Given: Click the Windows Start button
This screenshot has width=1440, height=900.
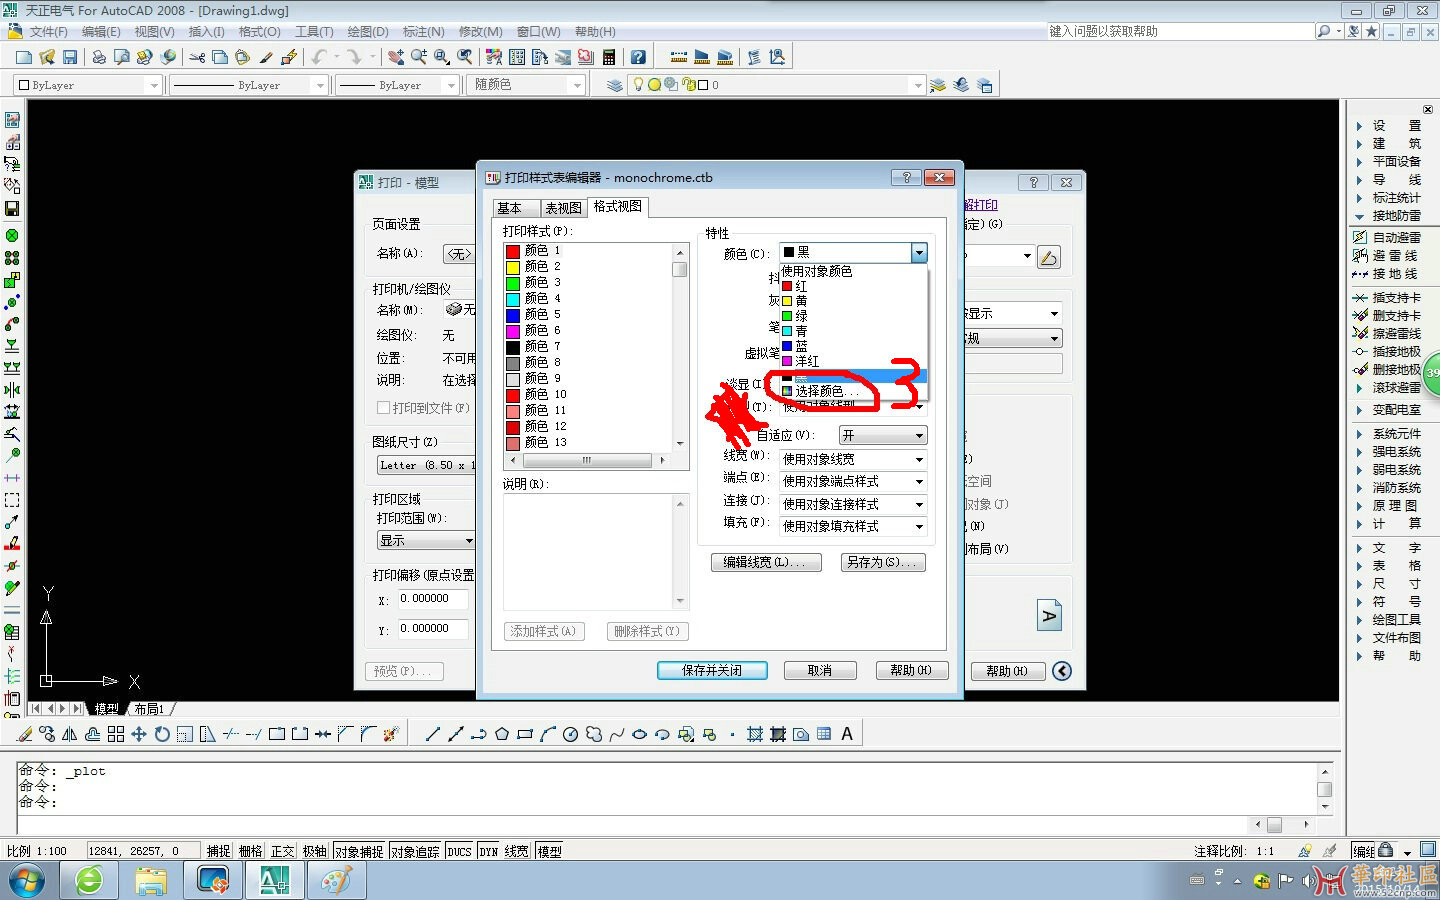Looking at the screenshot, I should click(27, 880).
